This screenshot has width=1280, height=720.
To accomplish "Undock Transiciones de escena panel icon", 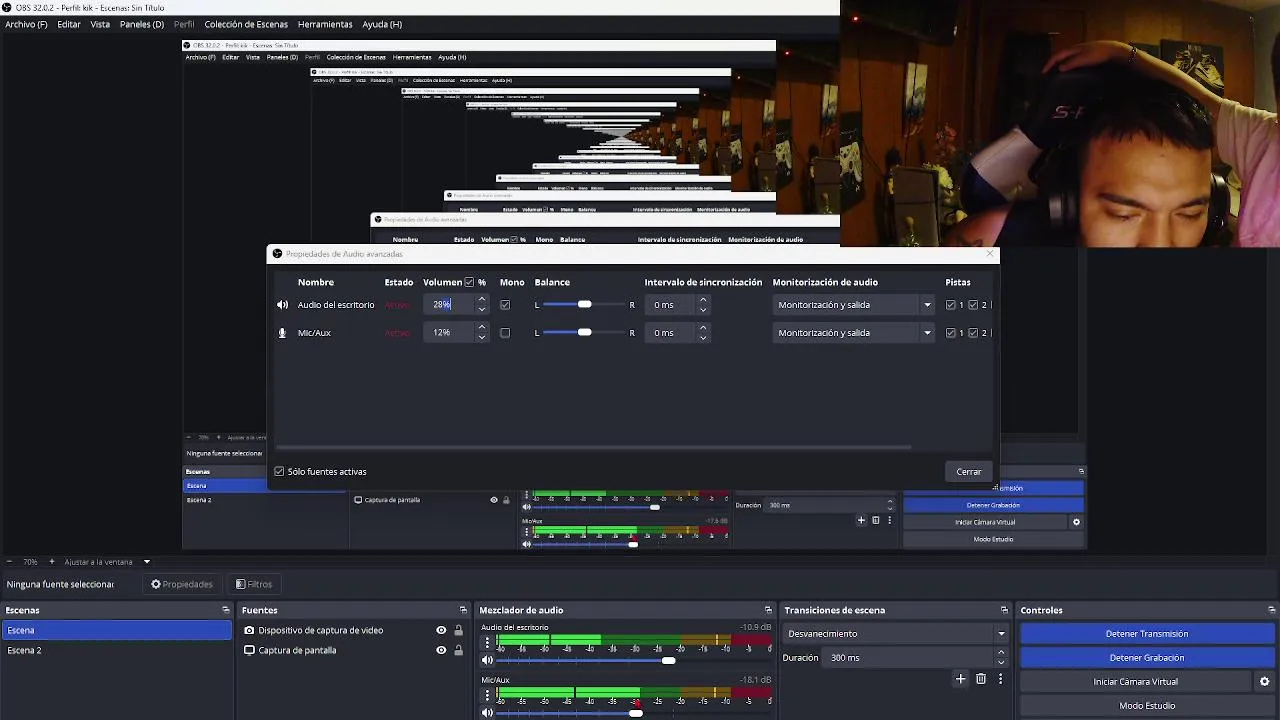I will (1004, 610).
